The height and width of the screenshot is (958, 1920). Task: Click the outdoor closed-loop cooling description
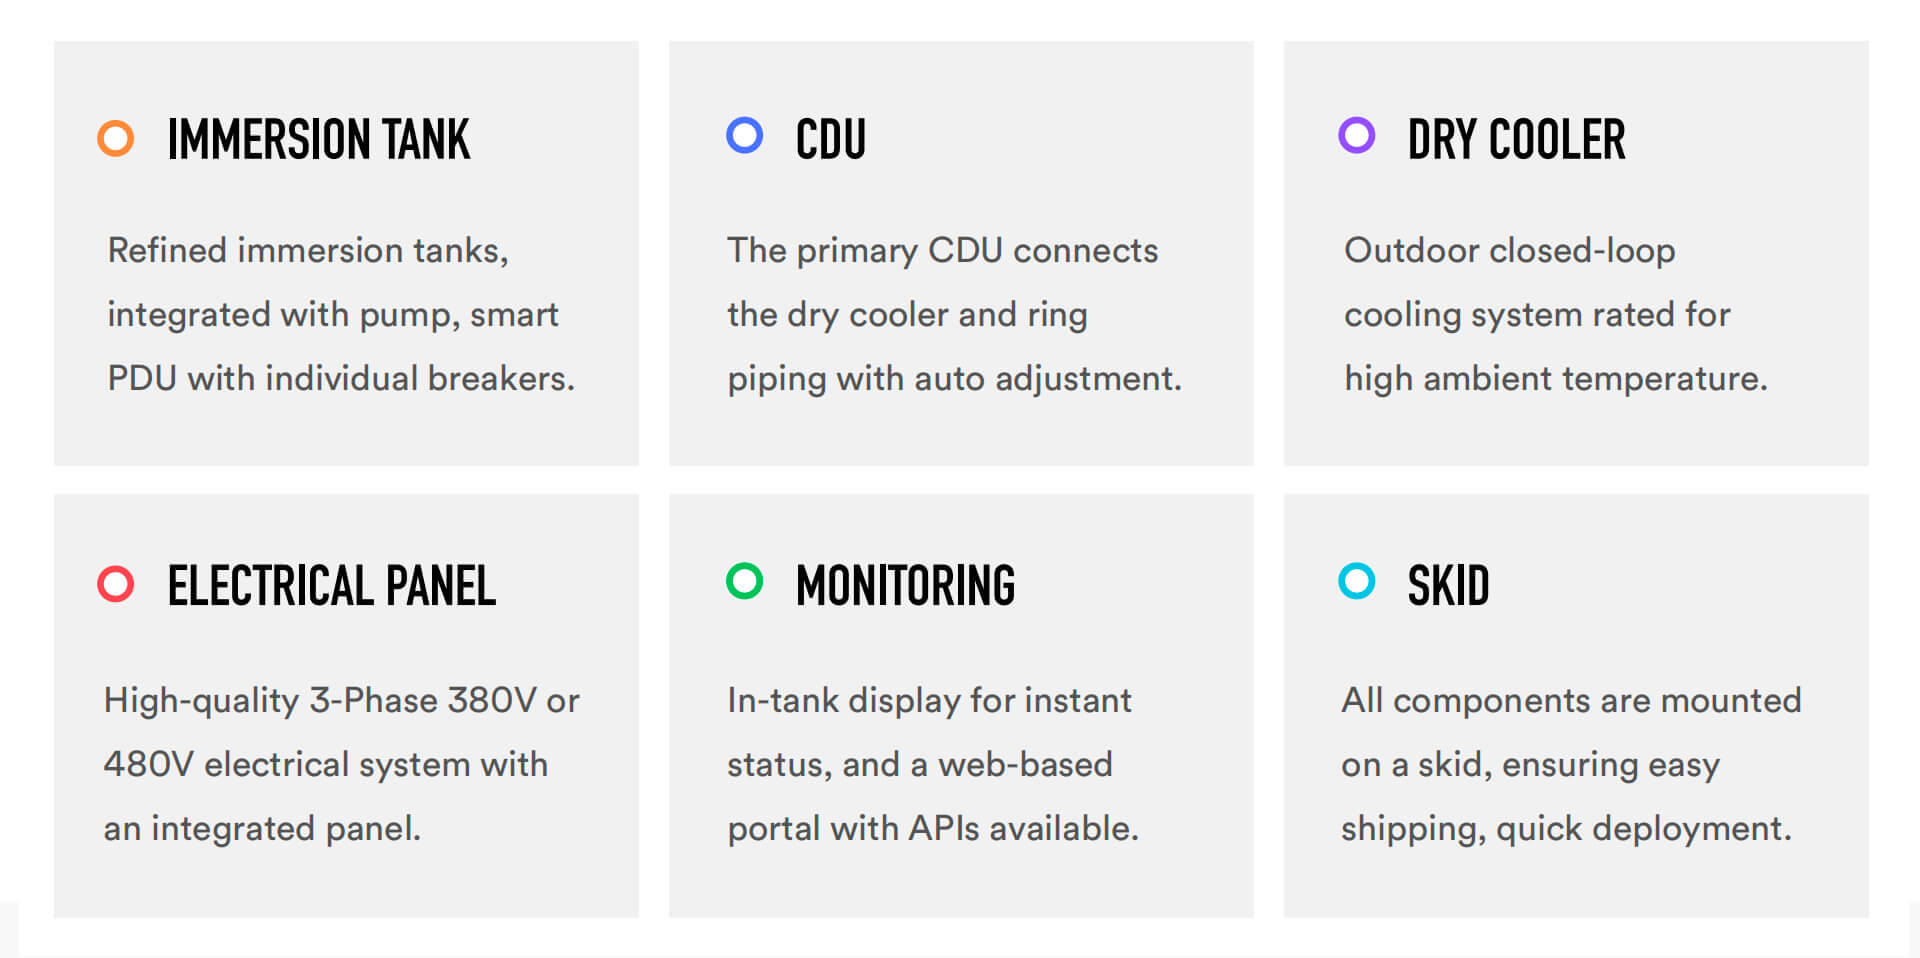click(1555, 314)
